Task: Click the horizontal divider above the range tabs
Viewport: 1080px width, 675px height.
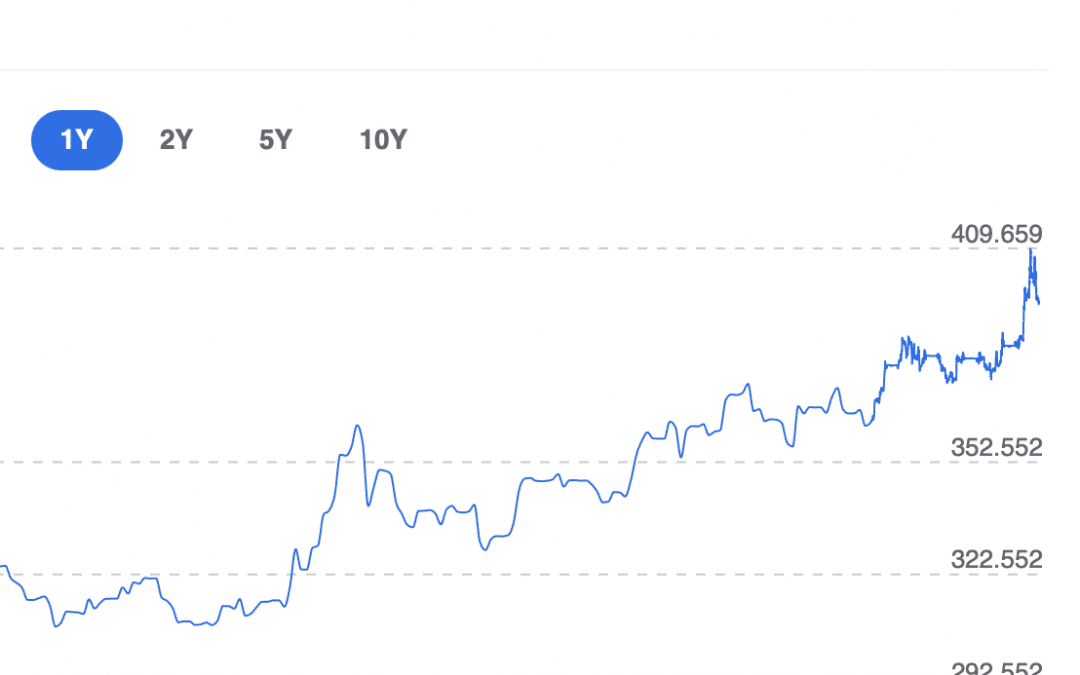Action: [x=500, y=70]
